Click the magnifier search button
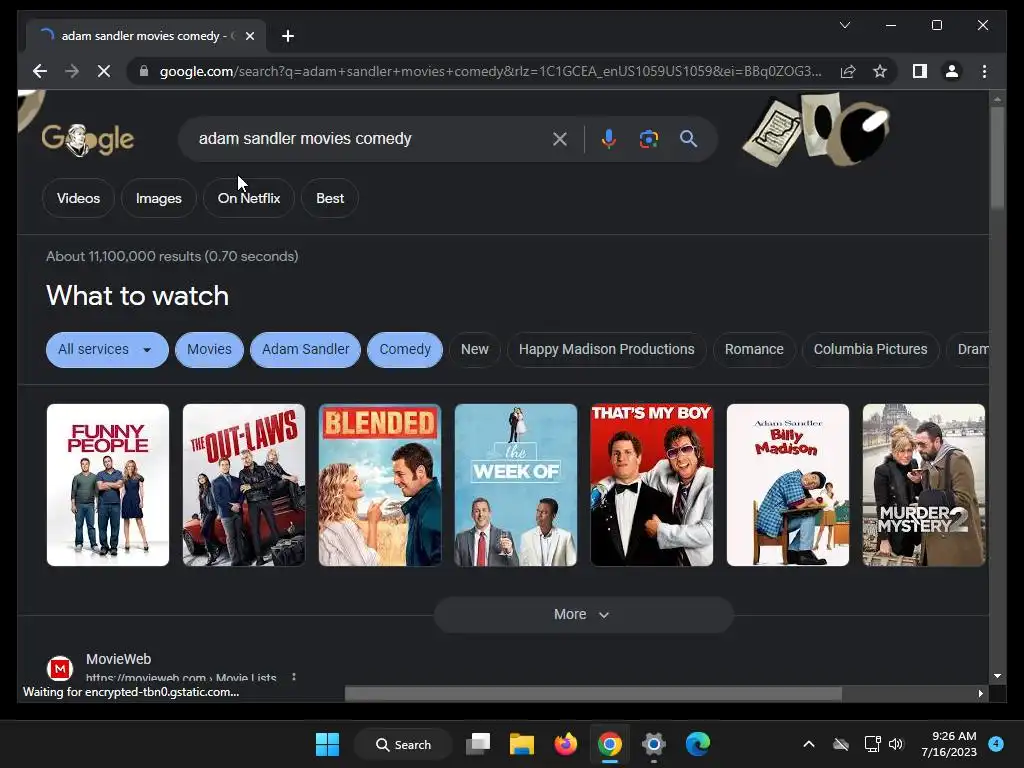Image resolution: width=1024 pixels, height=768 pixels. pyautogui.click(x=688, y=139)
